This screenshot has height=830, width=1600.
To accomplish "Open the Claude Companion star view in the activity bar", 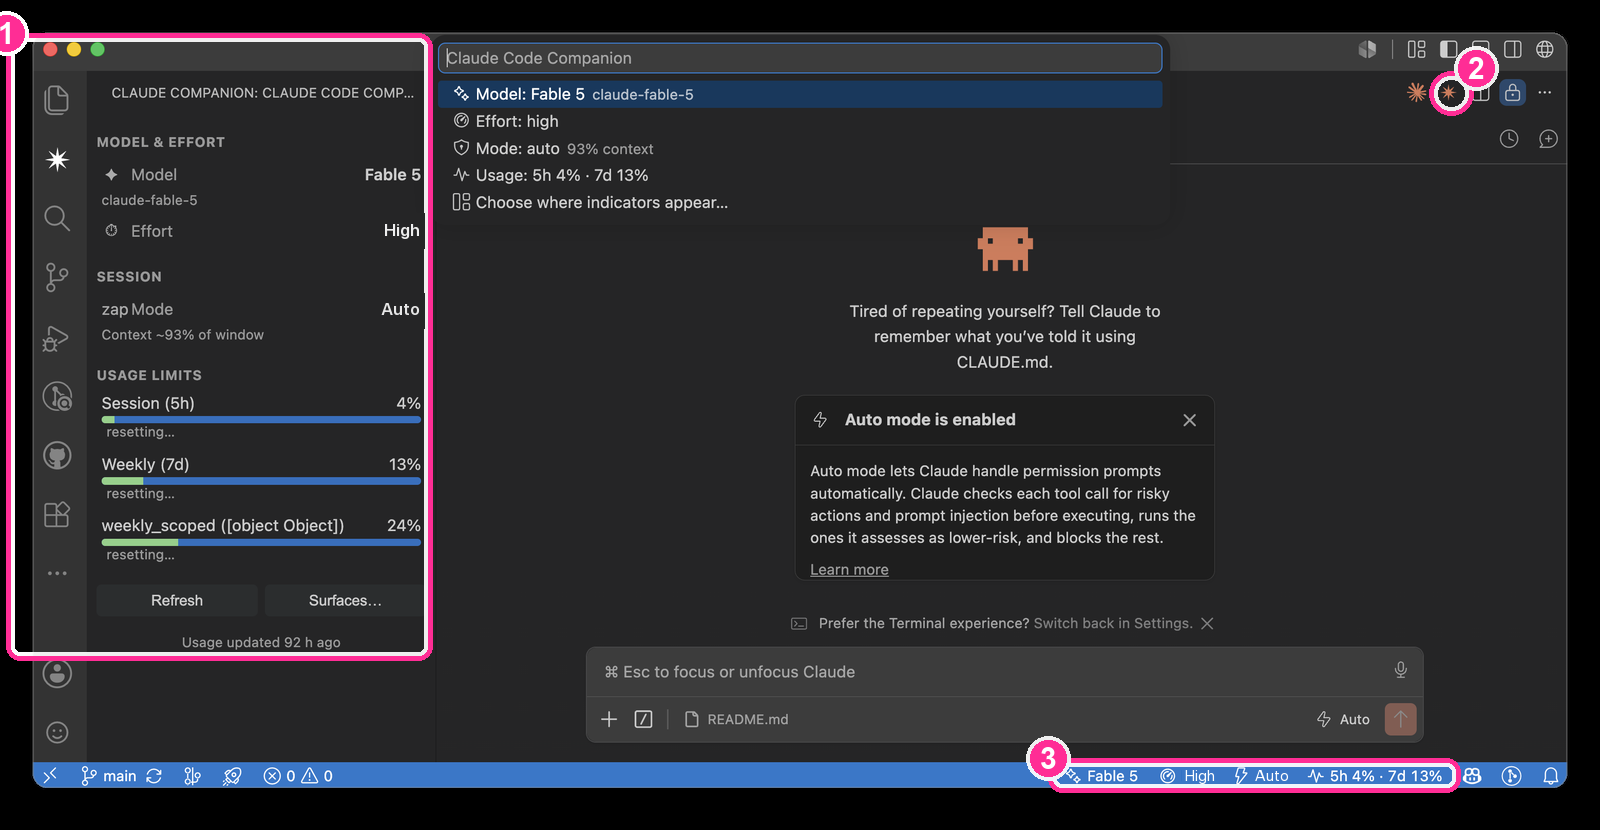I will click(57, 160).
